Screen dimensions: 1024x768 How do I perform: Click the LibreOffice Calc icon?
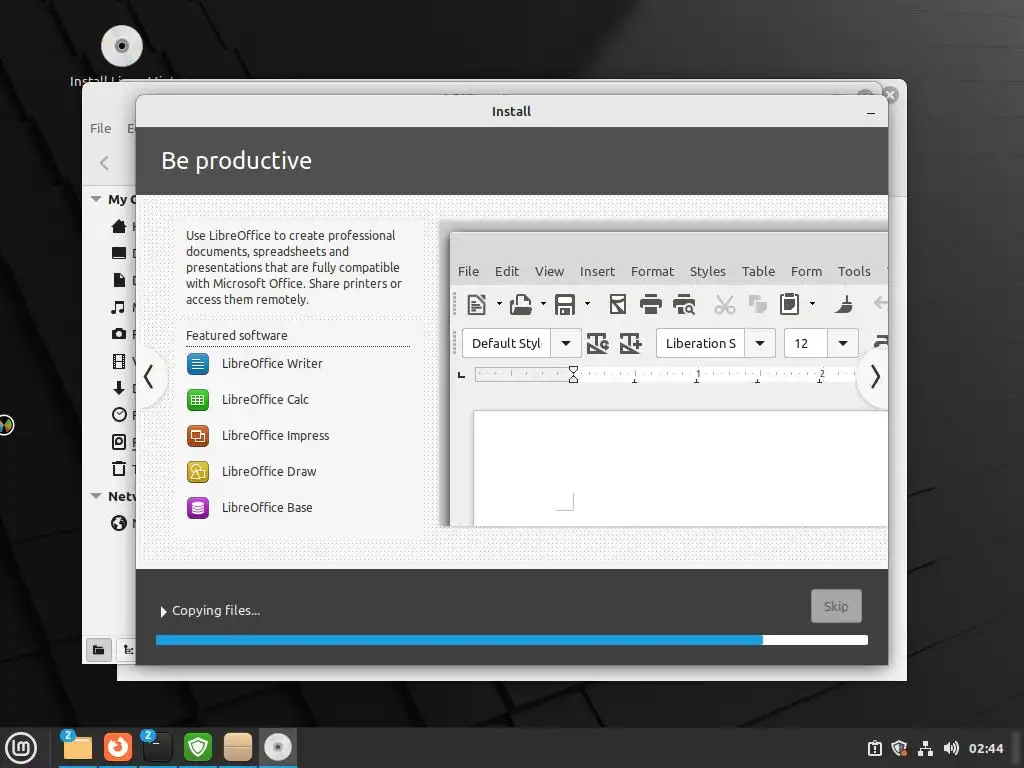198,400
